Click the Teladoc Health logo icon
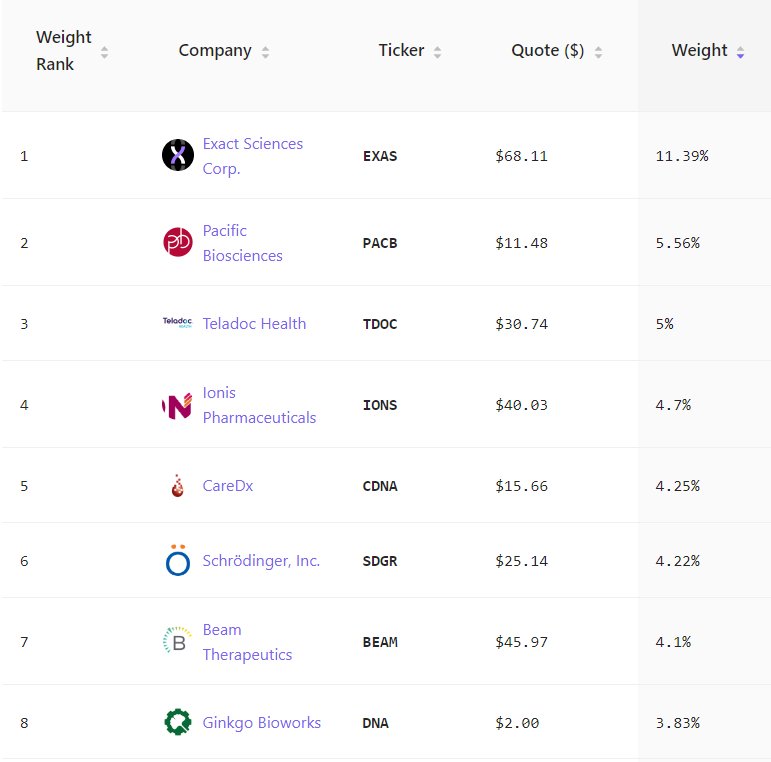 click(x=177, y=322)
